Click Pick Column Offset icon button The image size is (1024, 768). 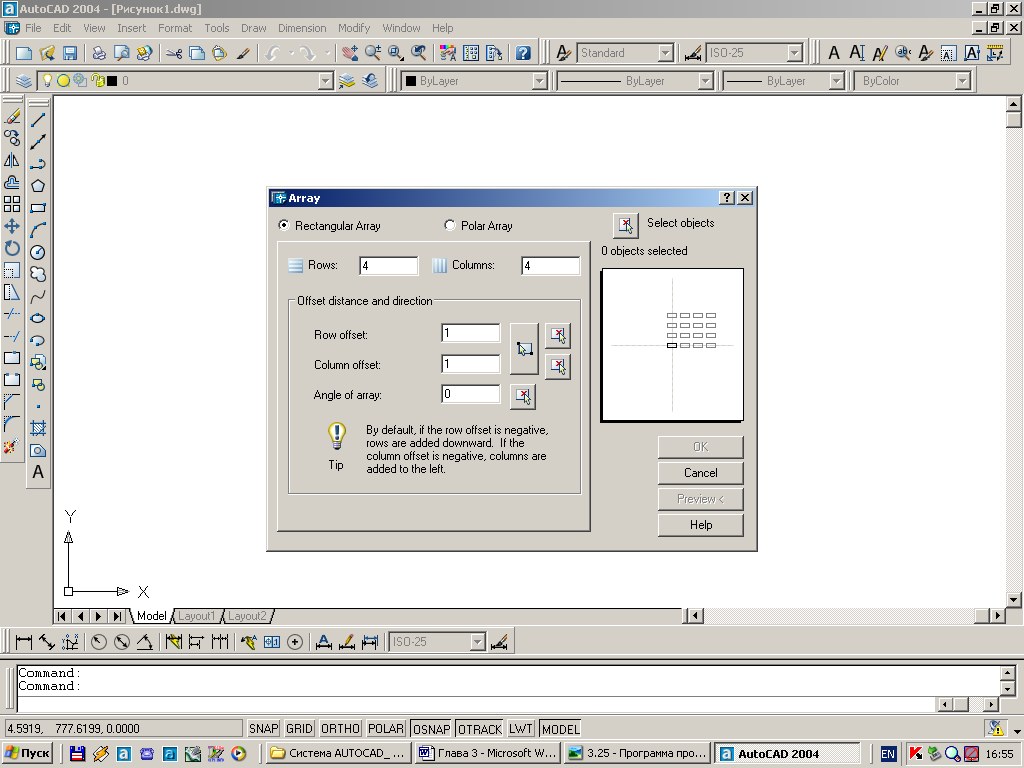click(558, 366)
